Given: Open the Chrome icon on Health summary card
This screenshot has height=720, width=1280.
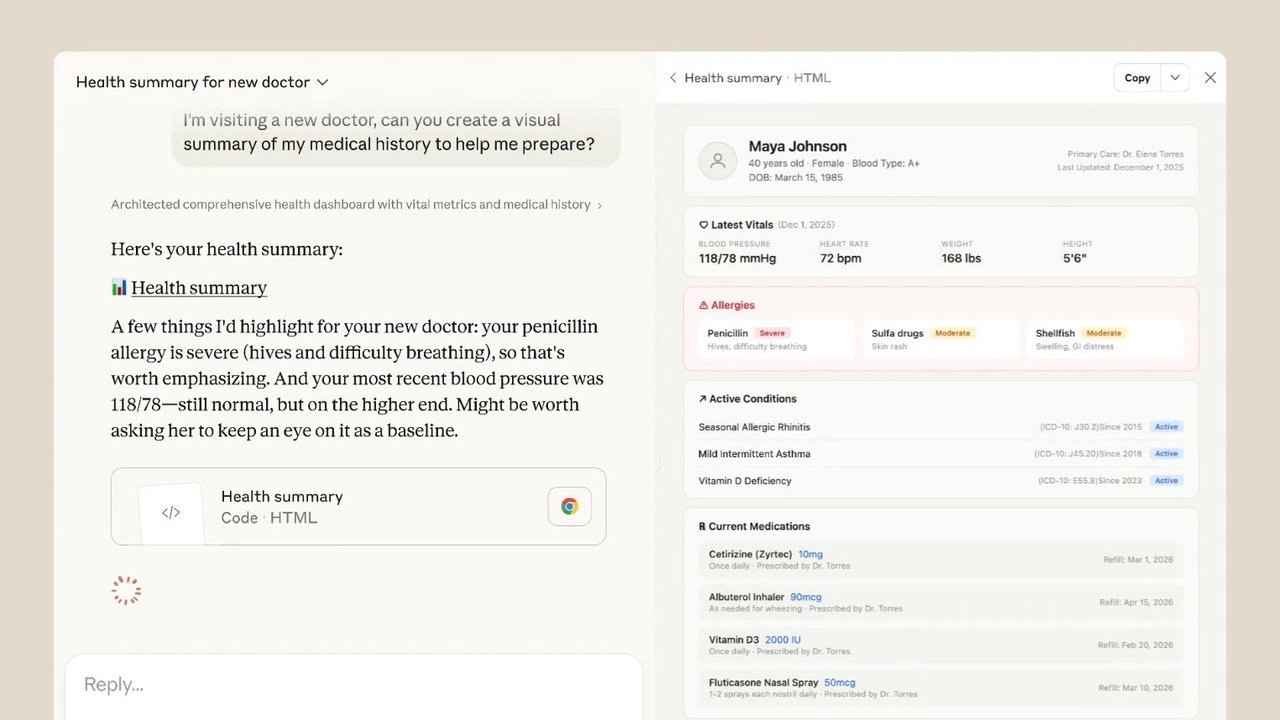Looking at the screenshot, I should (x=569, y=506).
